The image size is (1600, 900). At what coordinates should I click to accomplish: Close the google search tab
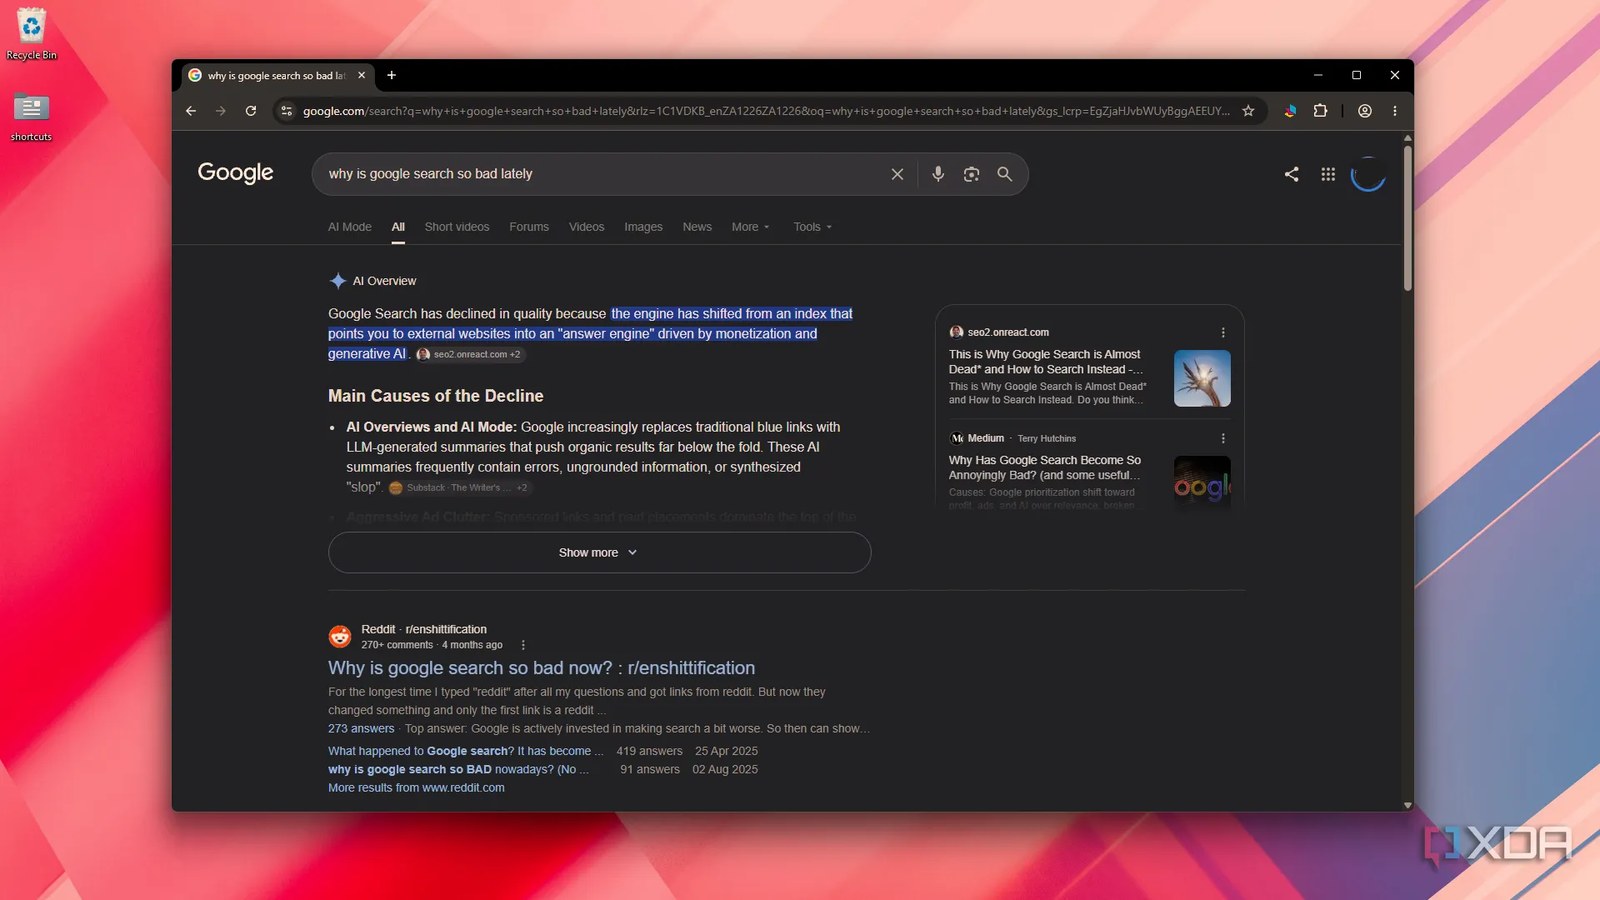click(361, 75)
